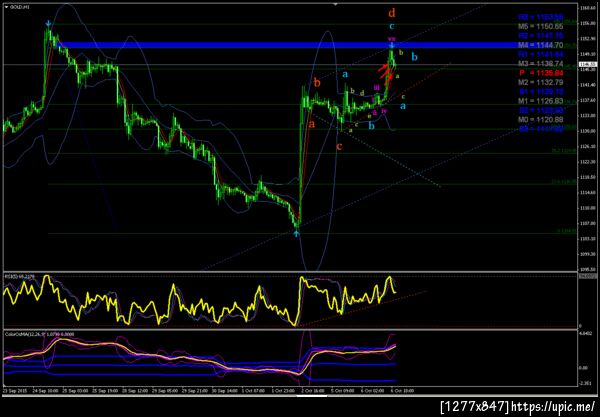Select the orange wave label c under the spike
600x417 pixels.
coord(339,146)
